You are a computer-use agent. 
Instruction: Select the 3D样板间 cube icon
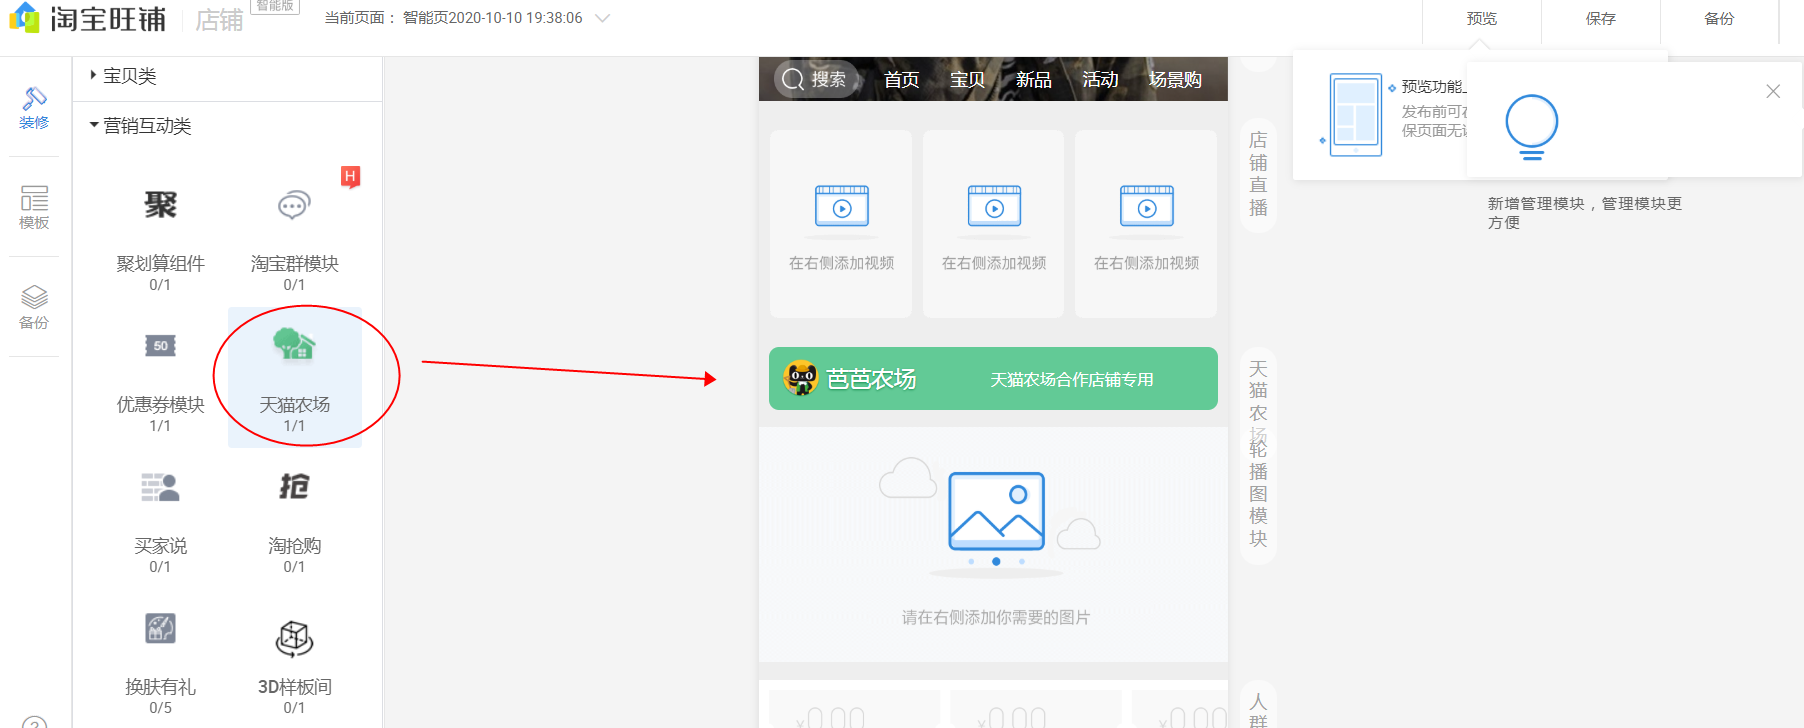click(294, 638)
